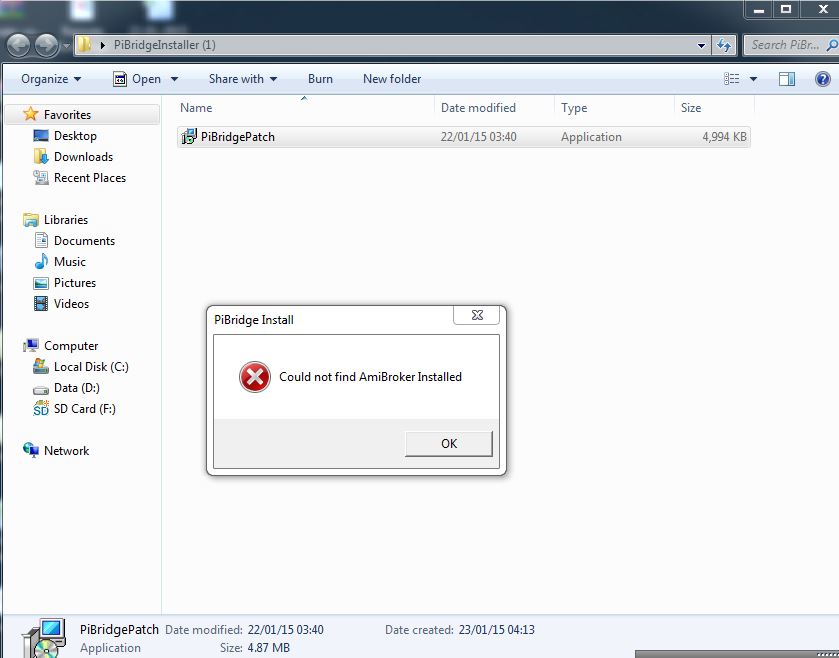Viewport: 839px width, 658px height.
Task: Click the search magnifier icon
Action: [x=832, y=45]
